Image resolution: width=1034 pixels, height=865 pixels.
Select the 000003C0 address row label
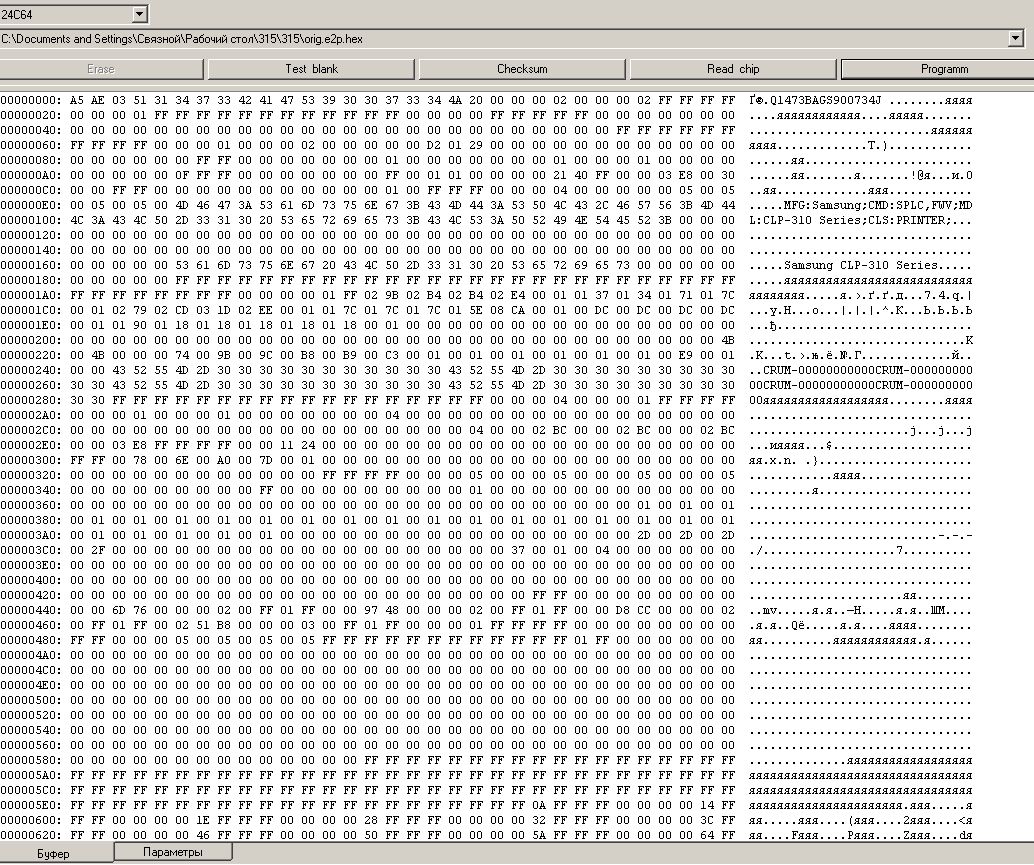(x=30, y=550)
